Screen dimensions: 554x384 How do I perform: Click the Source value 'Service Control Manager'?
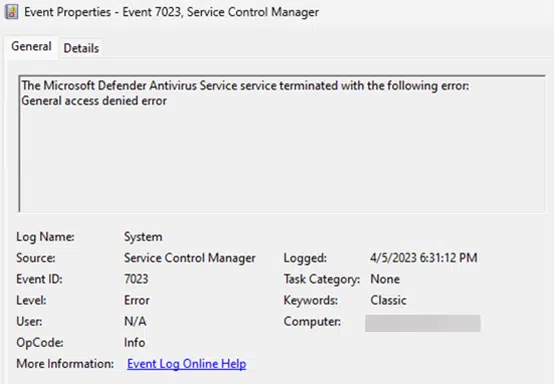click(189, 258)
